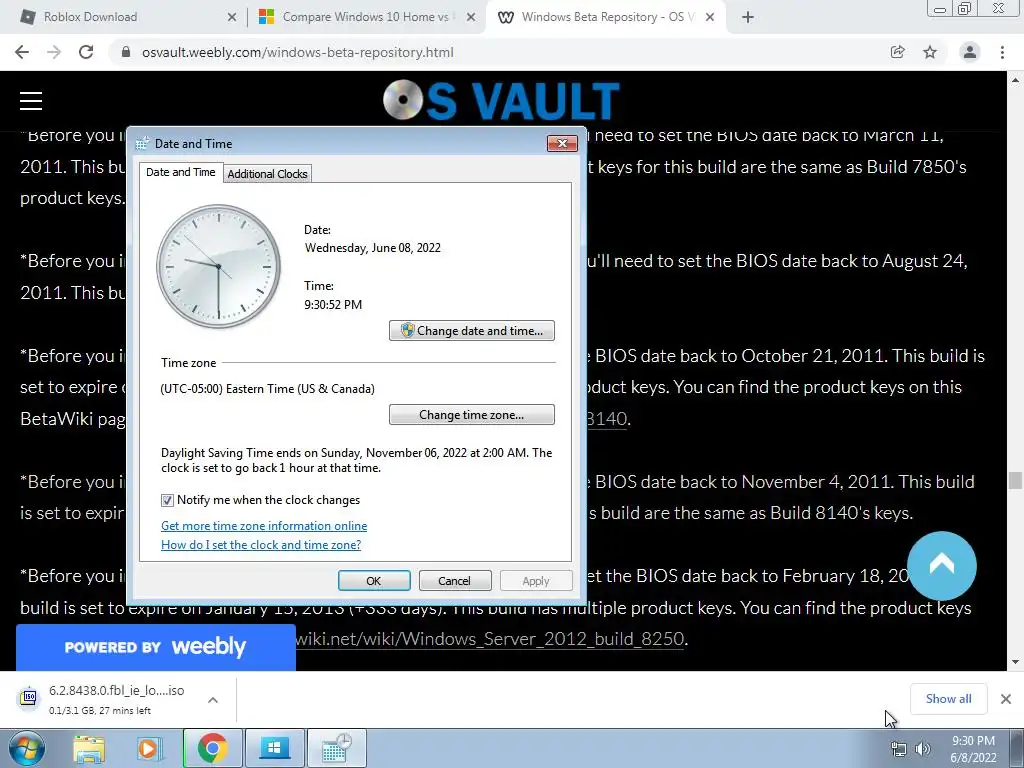Open How do I set the clock link
Image resolution: width=1024 pixels, height=768 pixels.
[261, 545]
